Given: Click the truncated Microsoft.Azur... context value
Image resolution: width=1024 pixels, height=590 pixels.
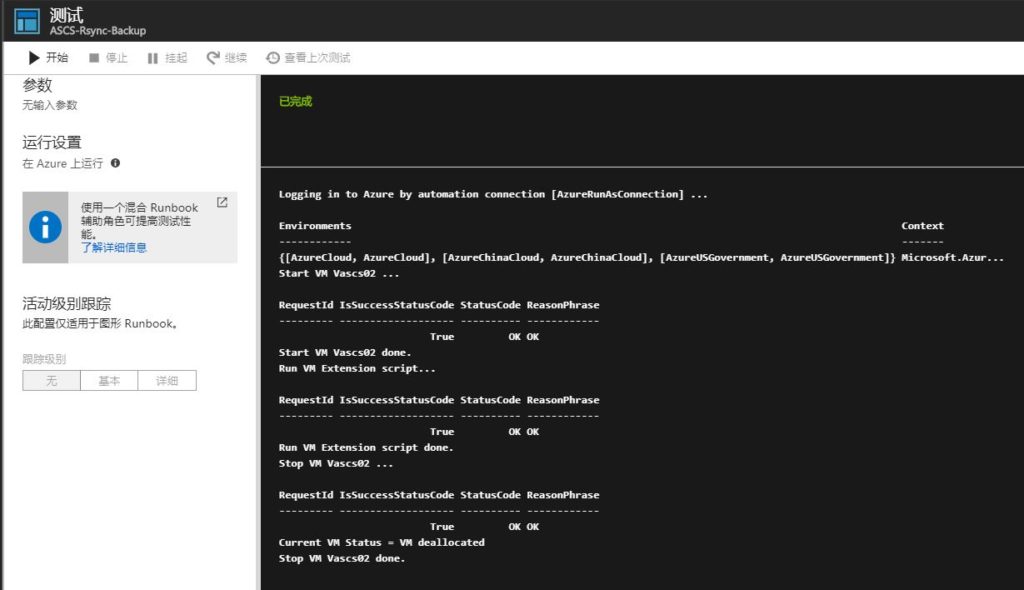Looking at the screenshot, I should tap(952, 258).
